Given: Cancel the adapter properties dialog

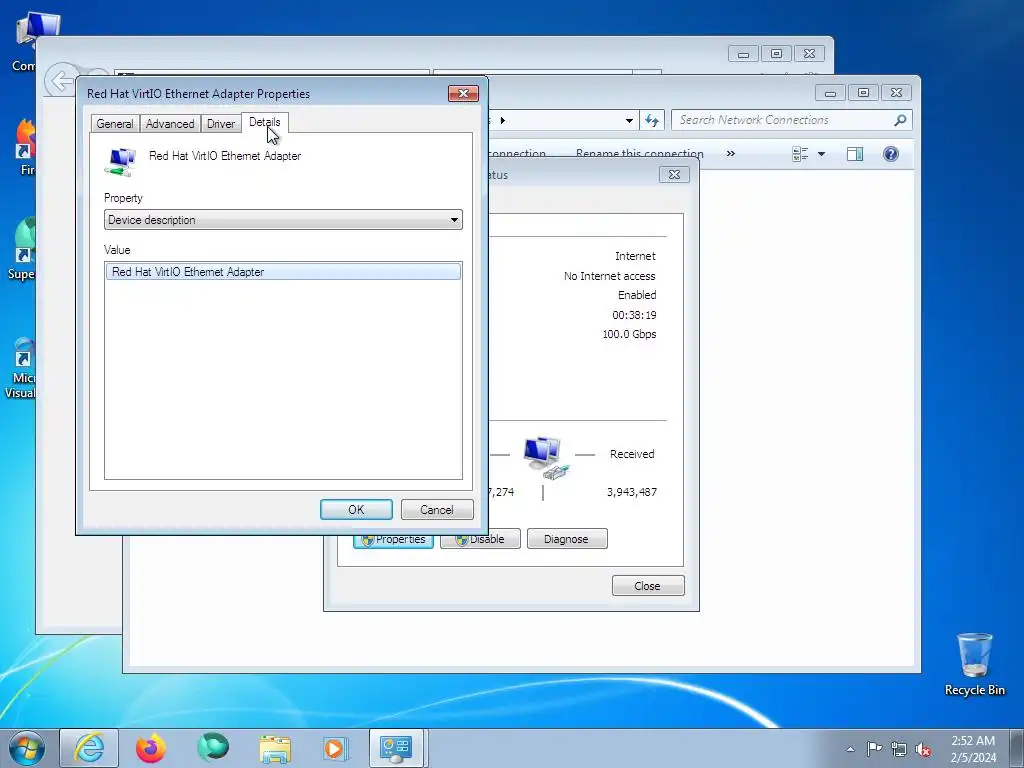Looking at the screenshot, I should pyautogui.click(x=437, y=509).
